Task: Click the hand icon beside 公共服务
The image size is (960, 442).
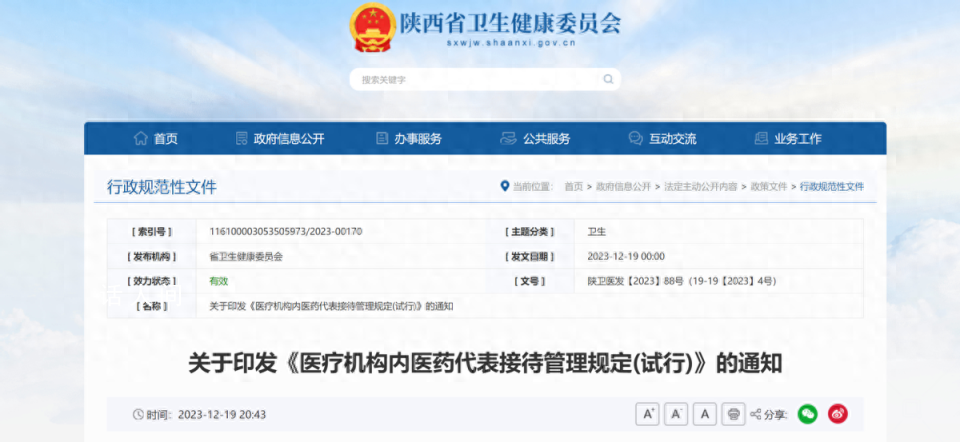Action: pos(508,138)
